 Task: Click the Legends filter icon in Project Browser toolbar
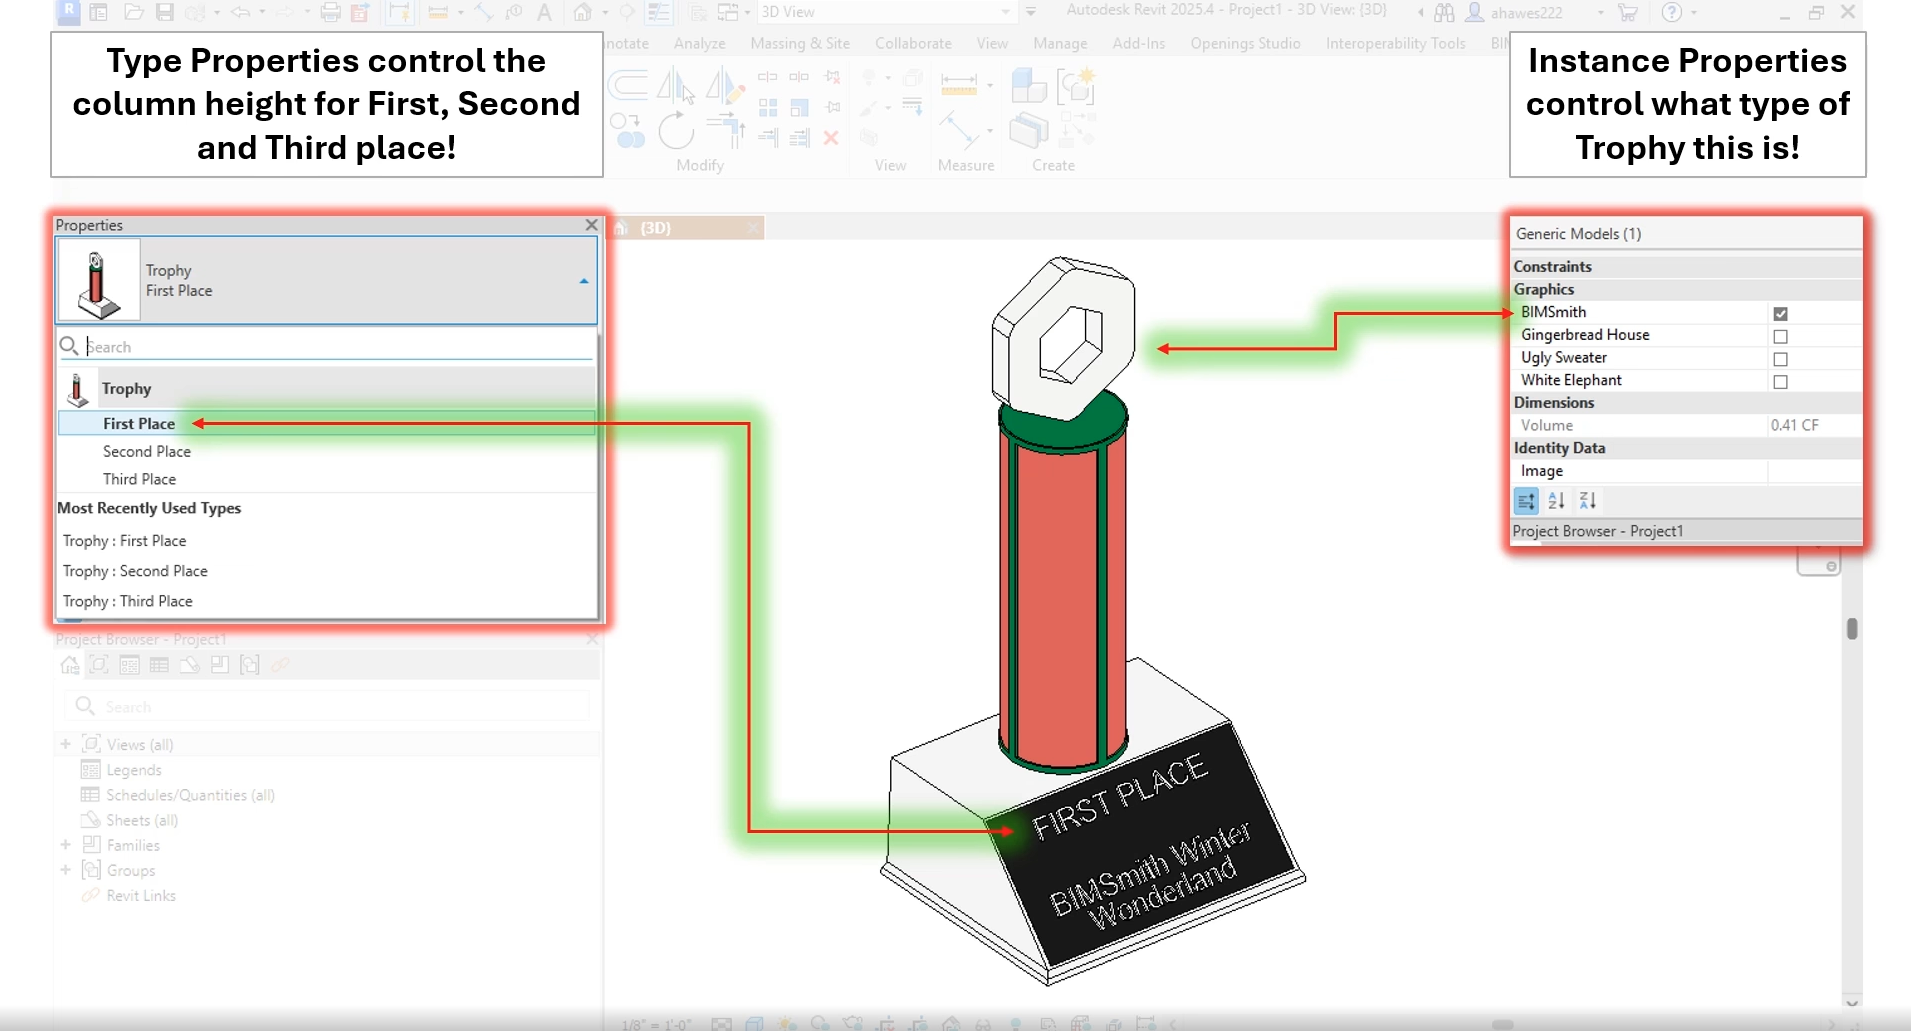[129, 664]
